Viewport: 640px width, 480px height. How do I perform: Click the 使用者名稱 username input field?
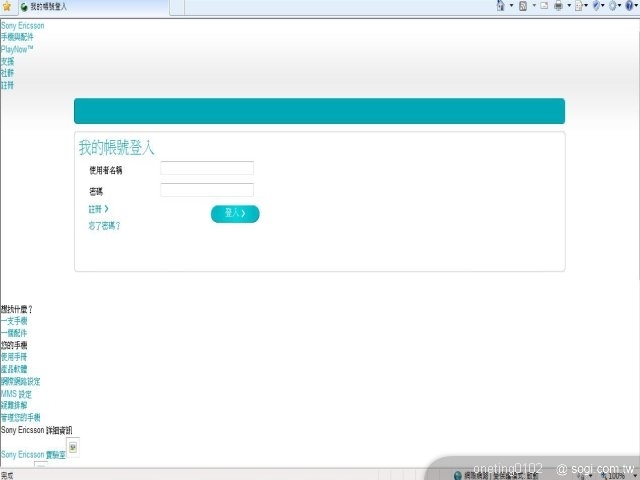coord(207,168)
